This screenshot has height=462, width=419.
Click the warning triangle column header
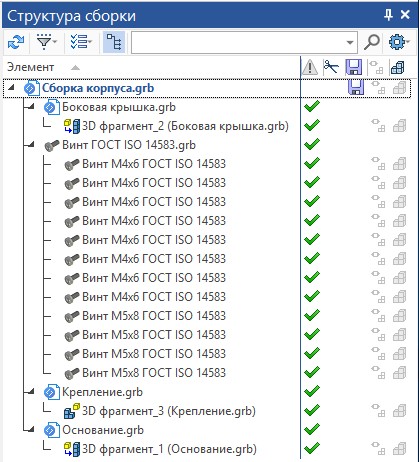coord(310,68)
